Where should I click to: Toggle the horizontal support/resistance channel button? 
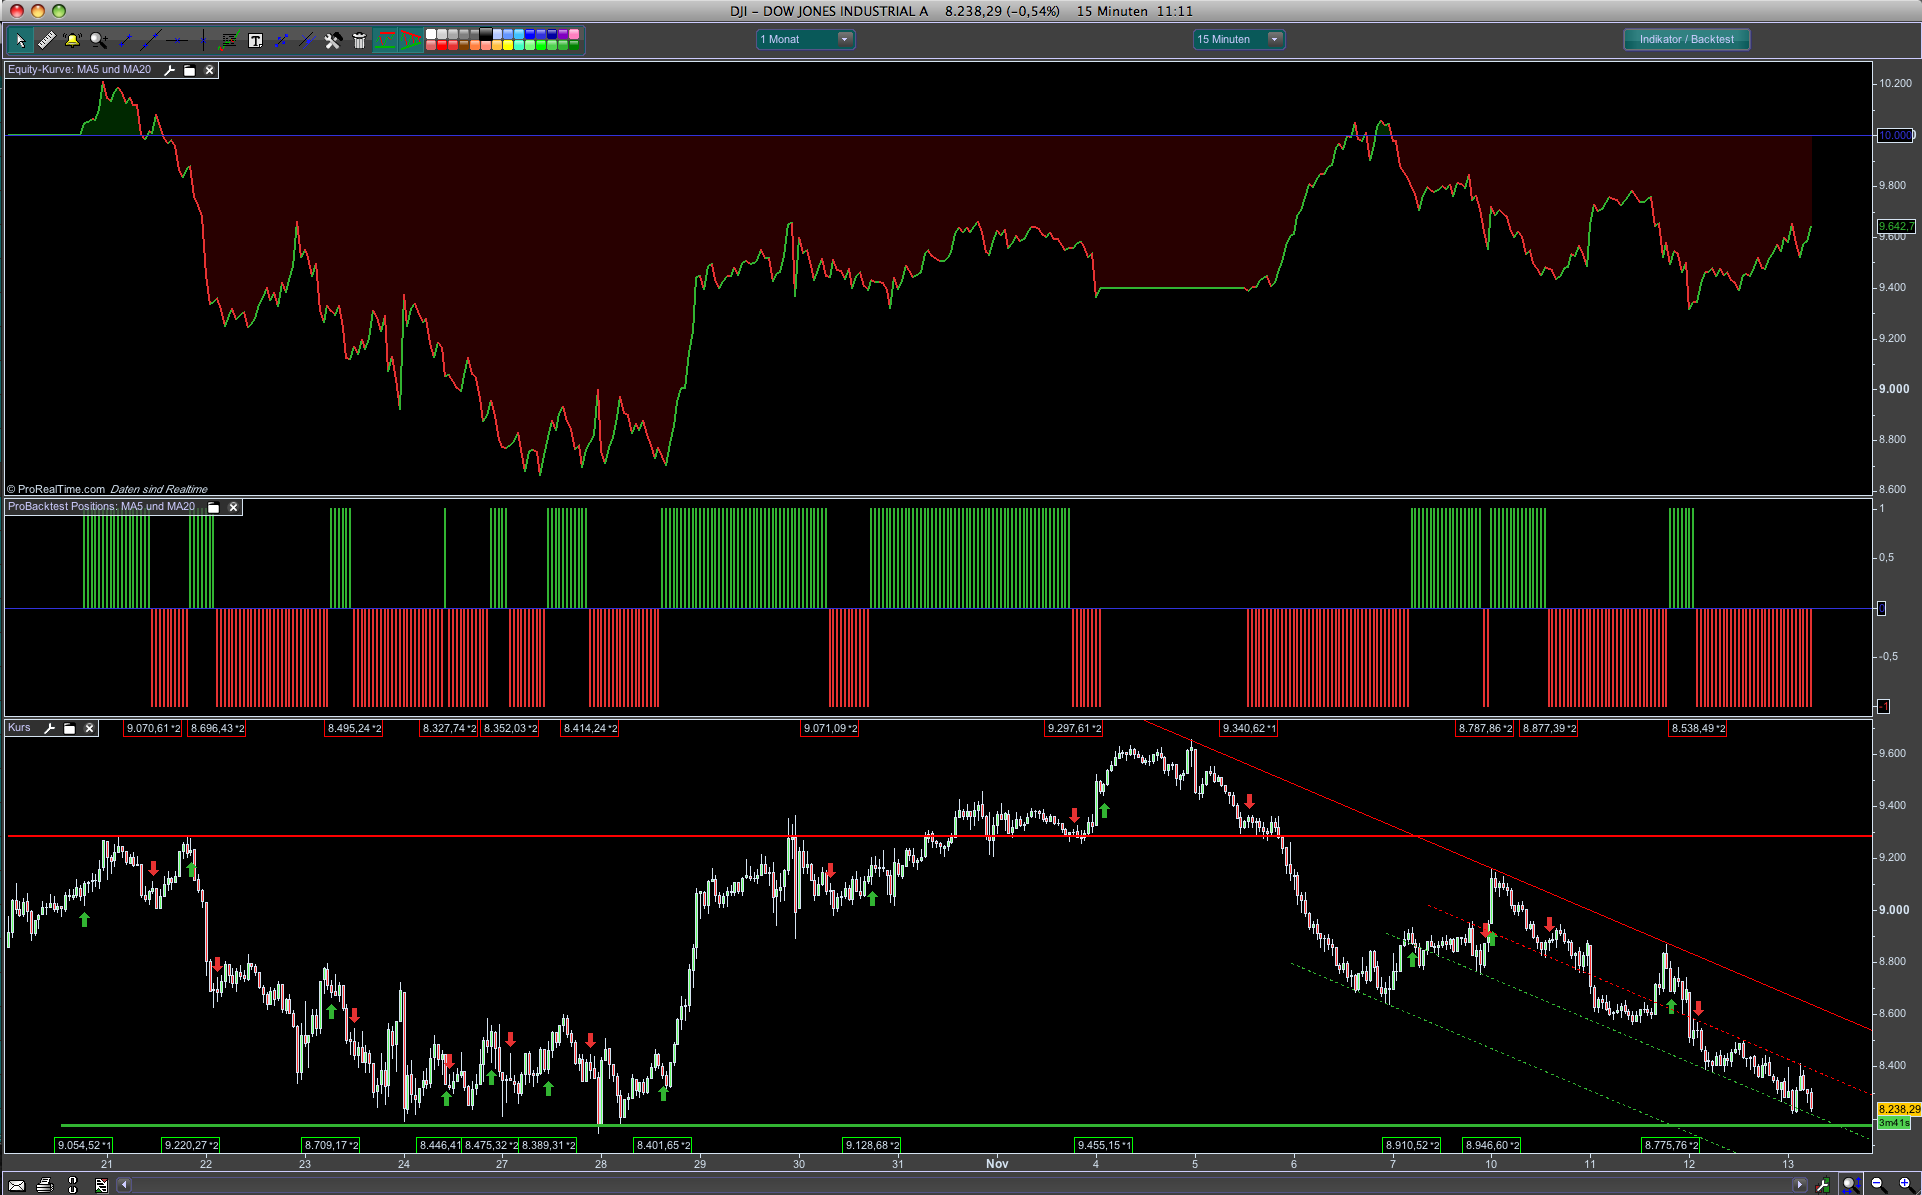[385, 40]
